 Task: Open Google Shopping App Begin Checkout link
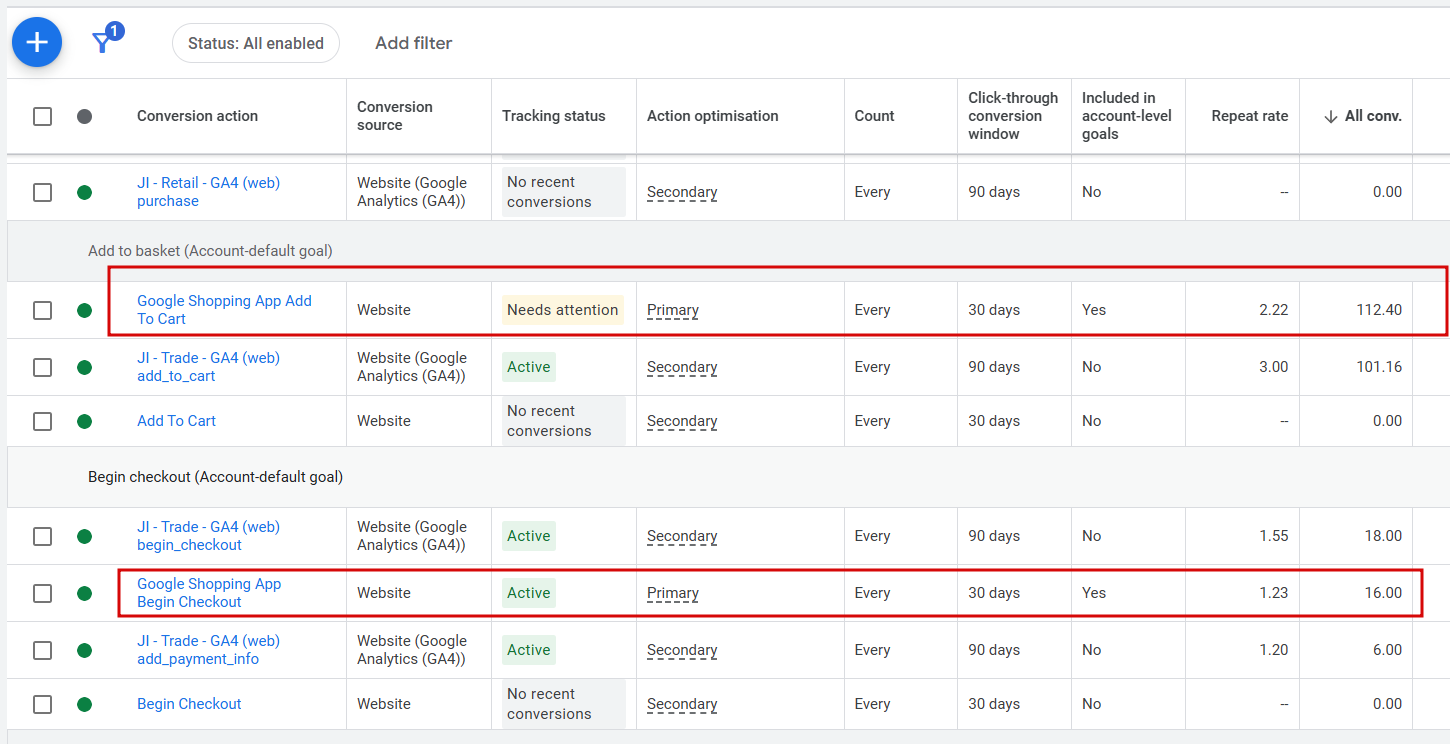coord(209,593)
